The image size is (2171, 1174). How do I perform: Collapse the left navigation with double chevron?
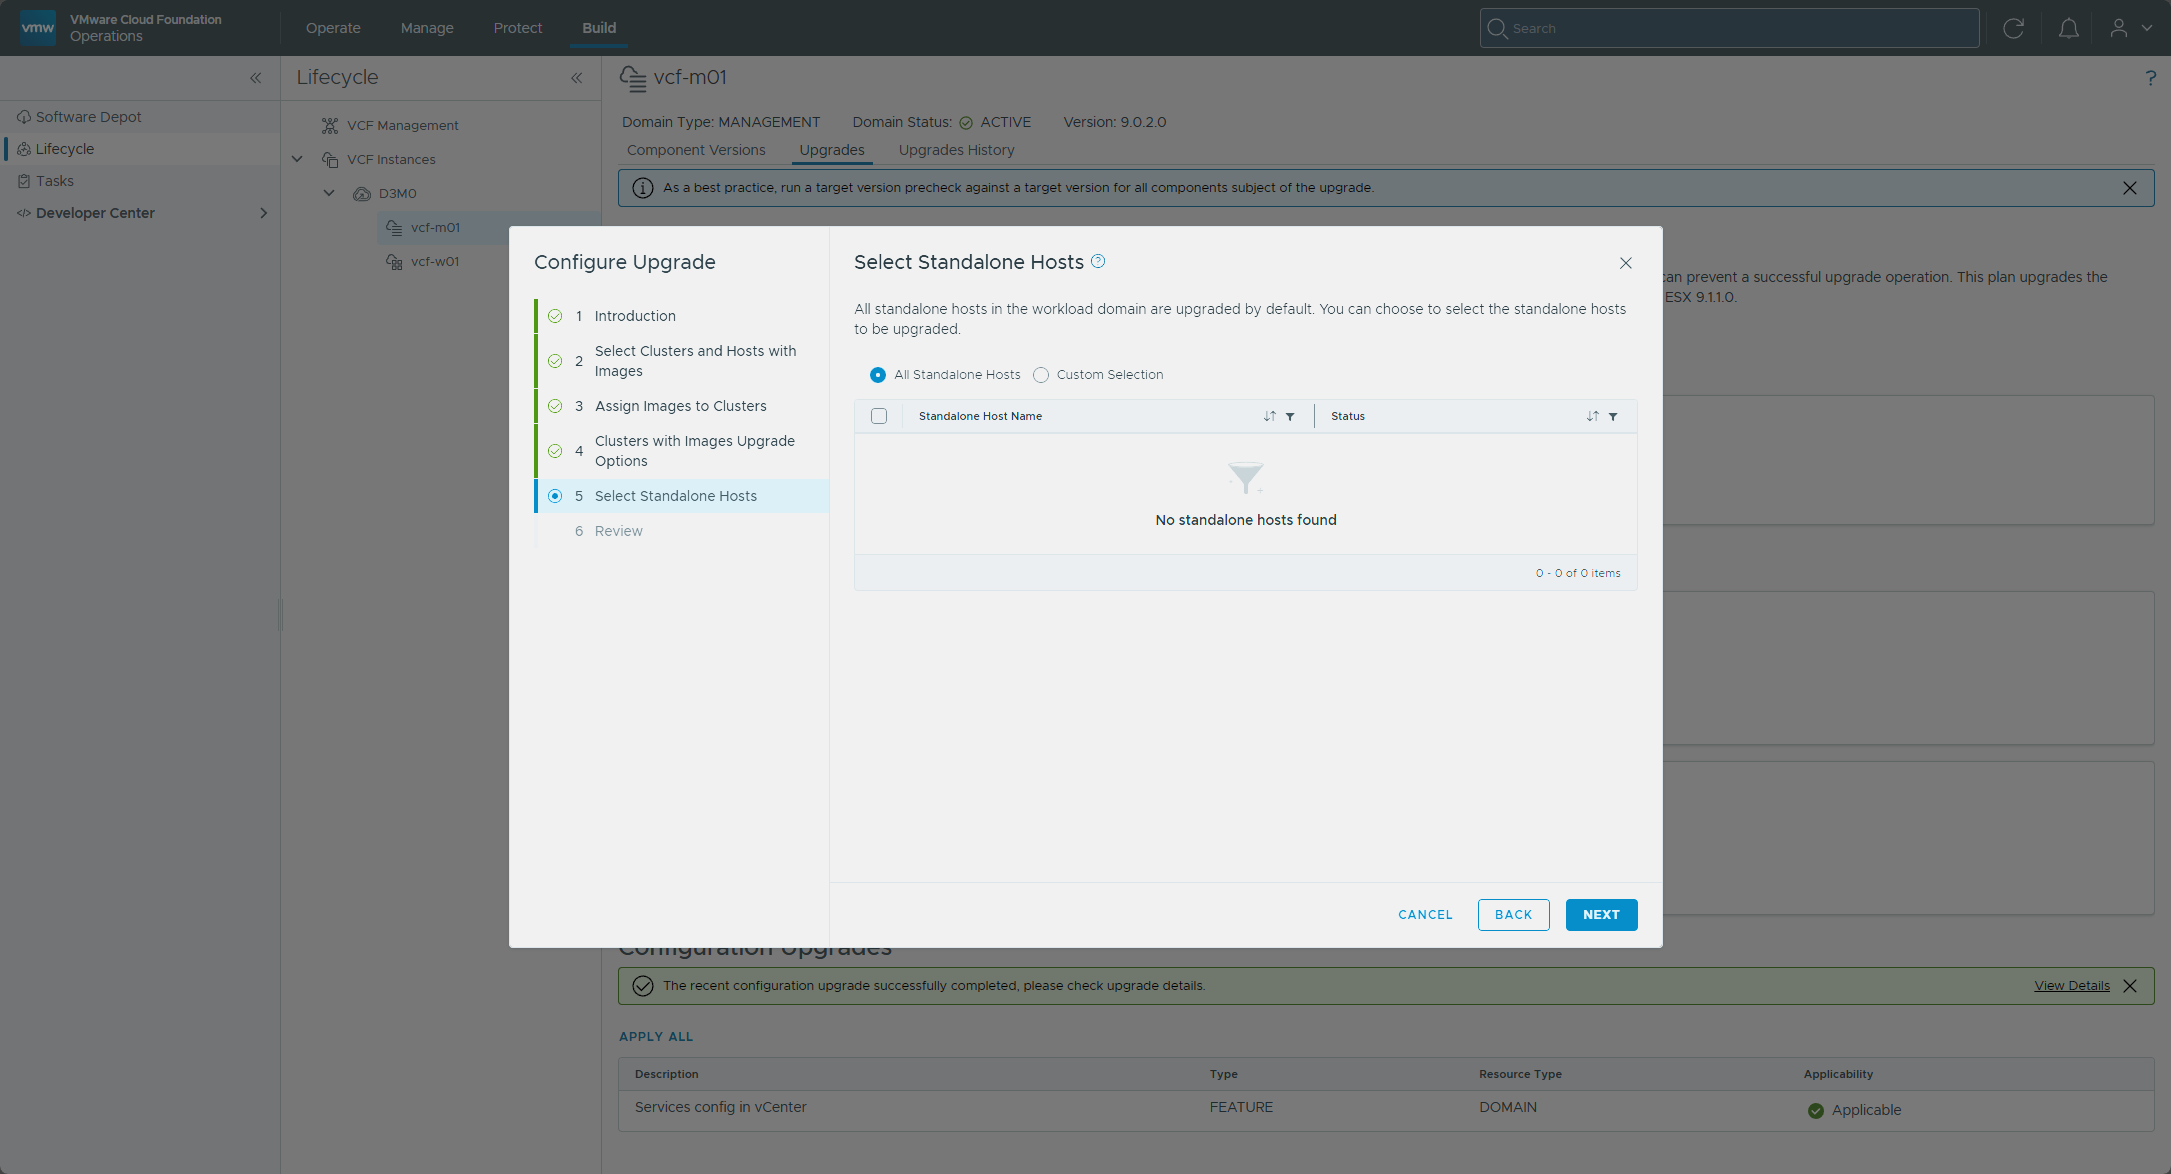[256, 78]
